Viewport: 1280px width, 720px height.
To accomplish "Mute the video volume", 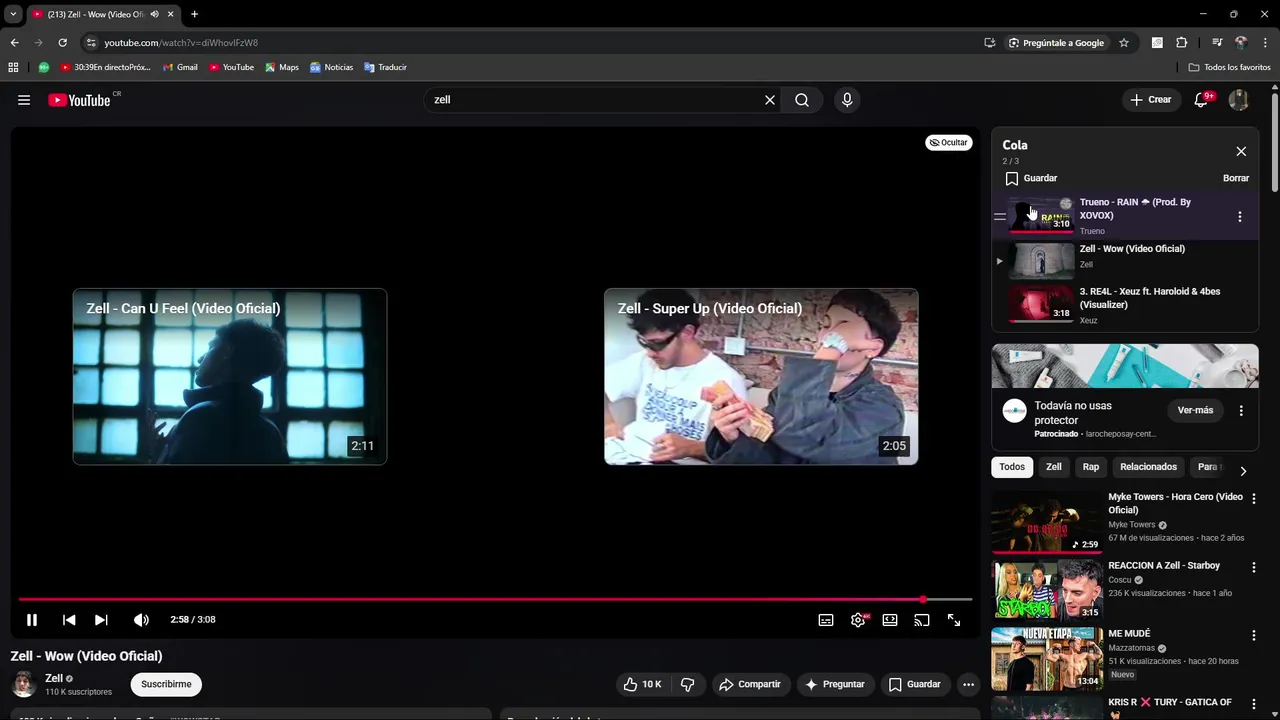I will (x=141, y=620).
